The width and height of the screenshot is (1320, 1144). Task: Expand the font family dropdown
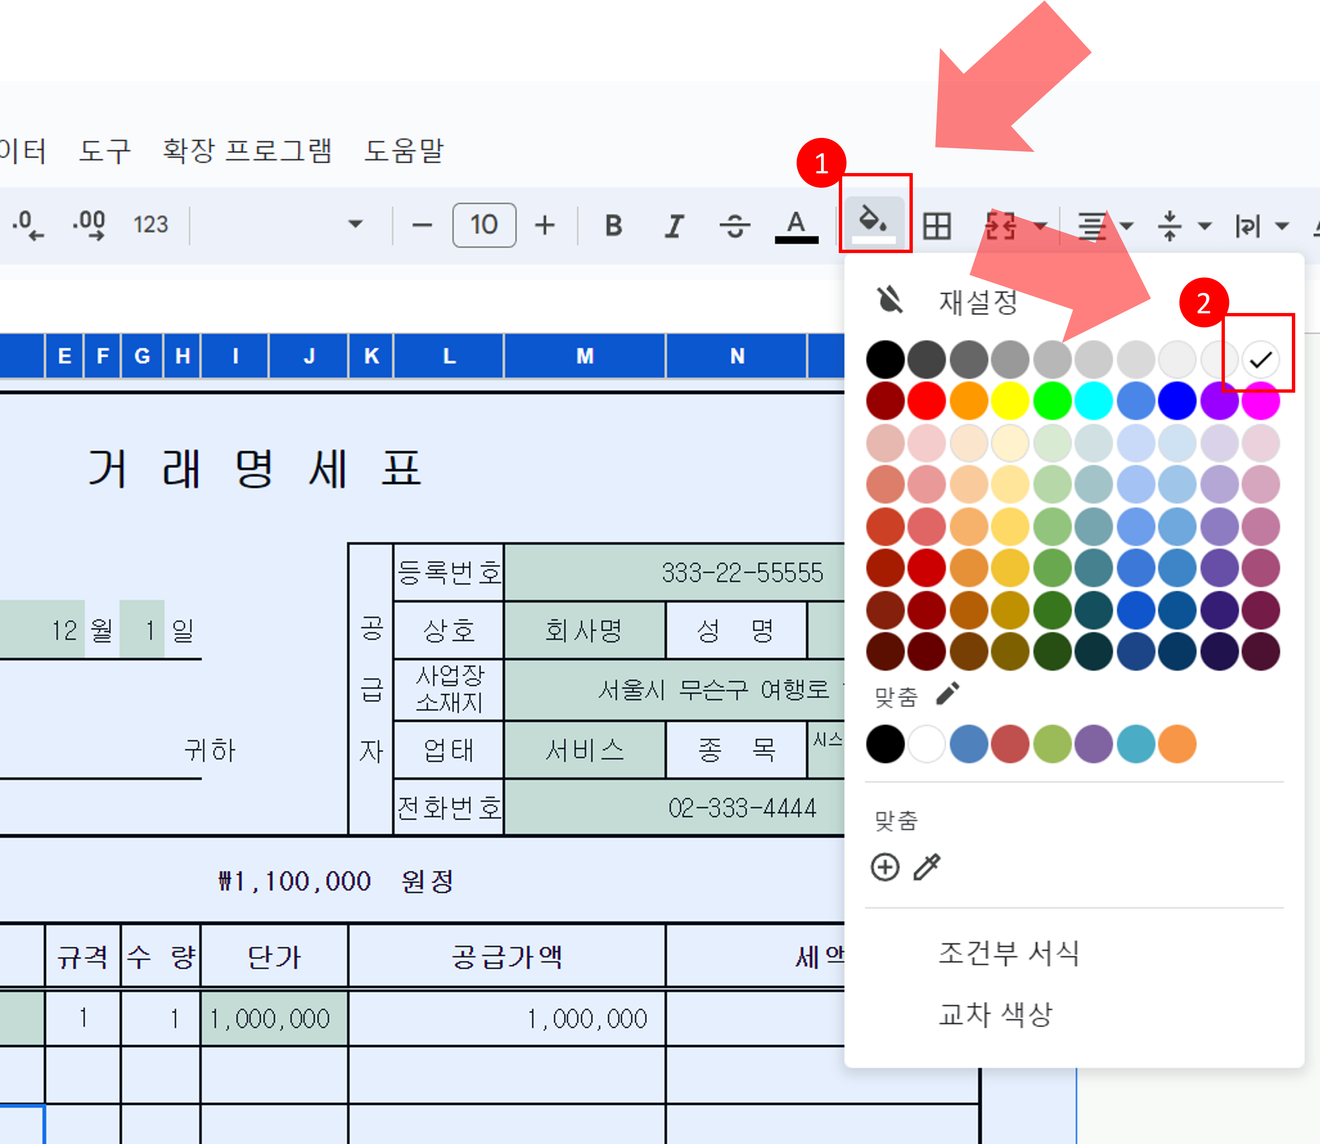pyautogui.click(x=355, y=225)
